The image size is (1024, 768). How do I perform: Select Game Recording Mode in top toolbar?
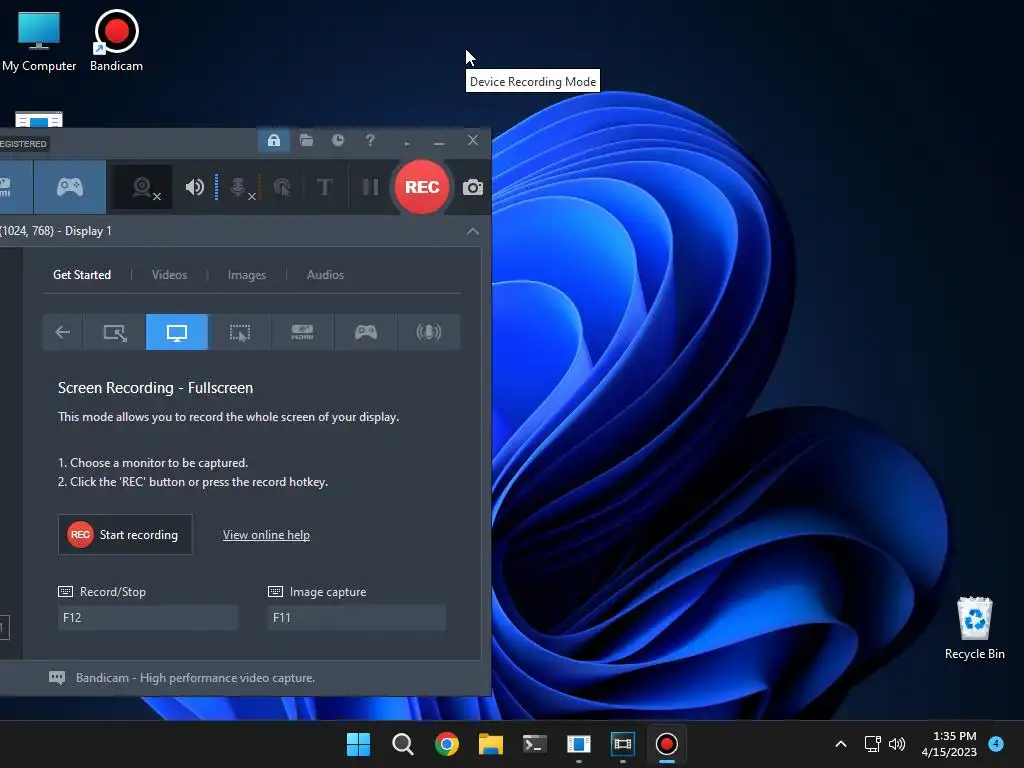tap(70, 187)
